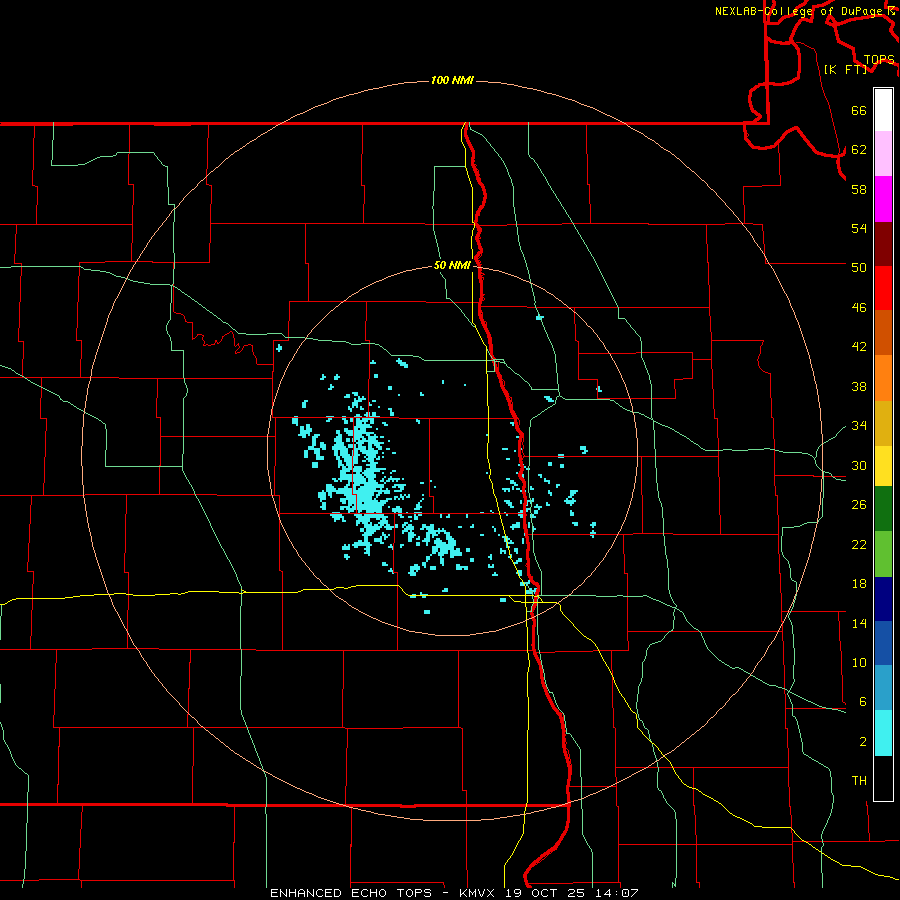Click the black TH threshold swatch
Image resolution: width=900 pixels, height=900 pixels.
[x=883, y=778]
